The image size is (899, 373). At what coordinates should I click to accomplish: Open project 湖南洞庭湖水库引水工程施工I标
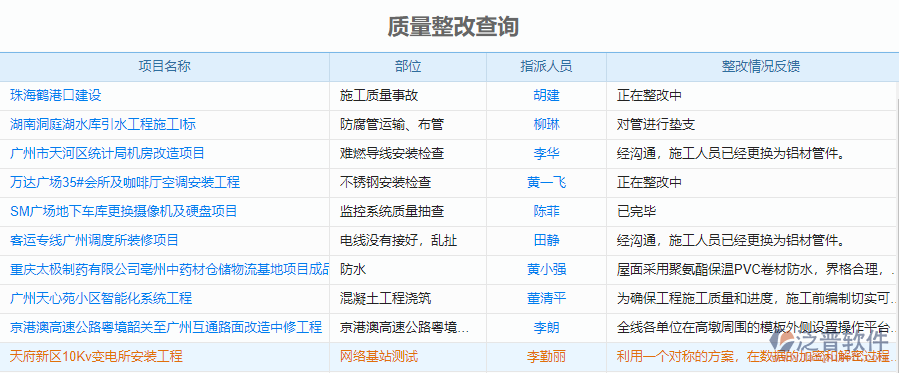(103, 124)
